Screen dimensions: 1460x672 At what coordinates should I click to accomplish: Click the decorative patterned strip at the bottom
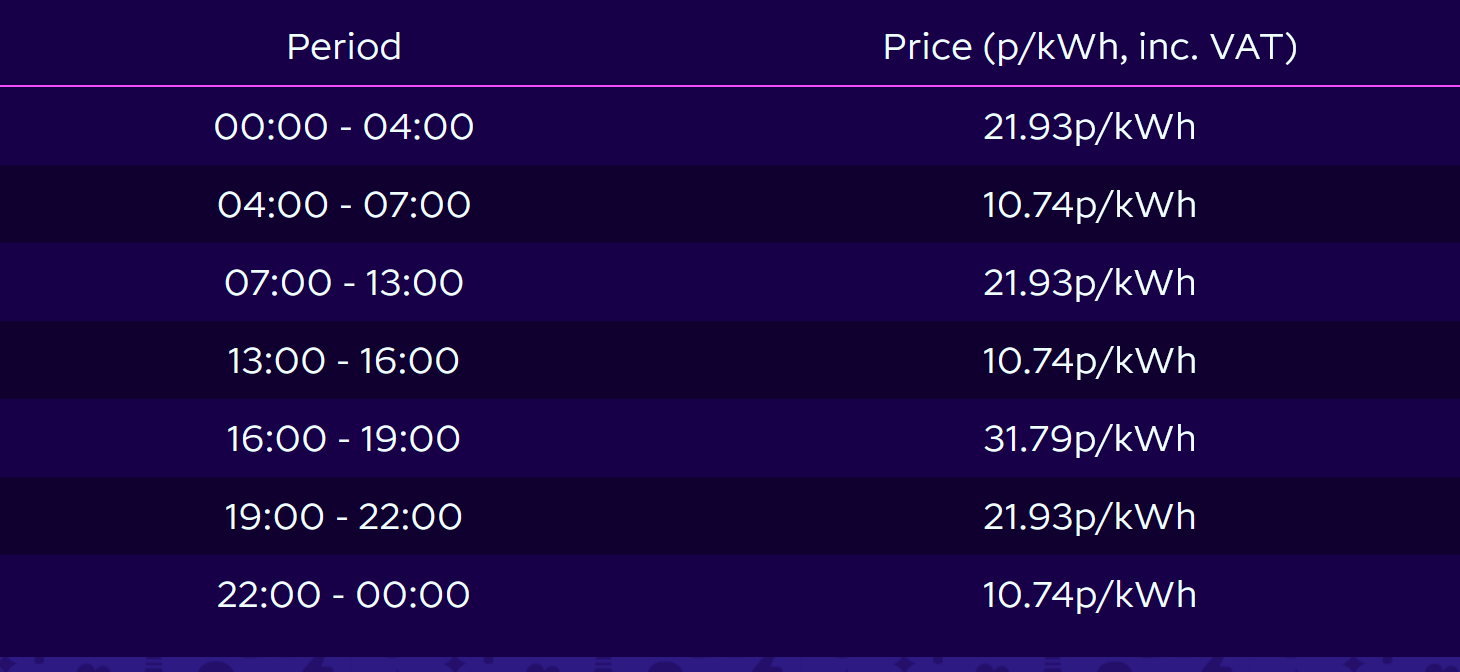point(730,664)
